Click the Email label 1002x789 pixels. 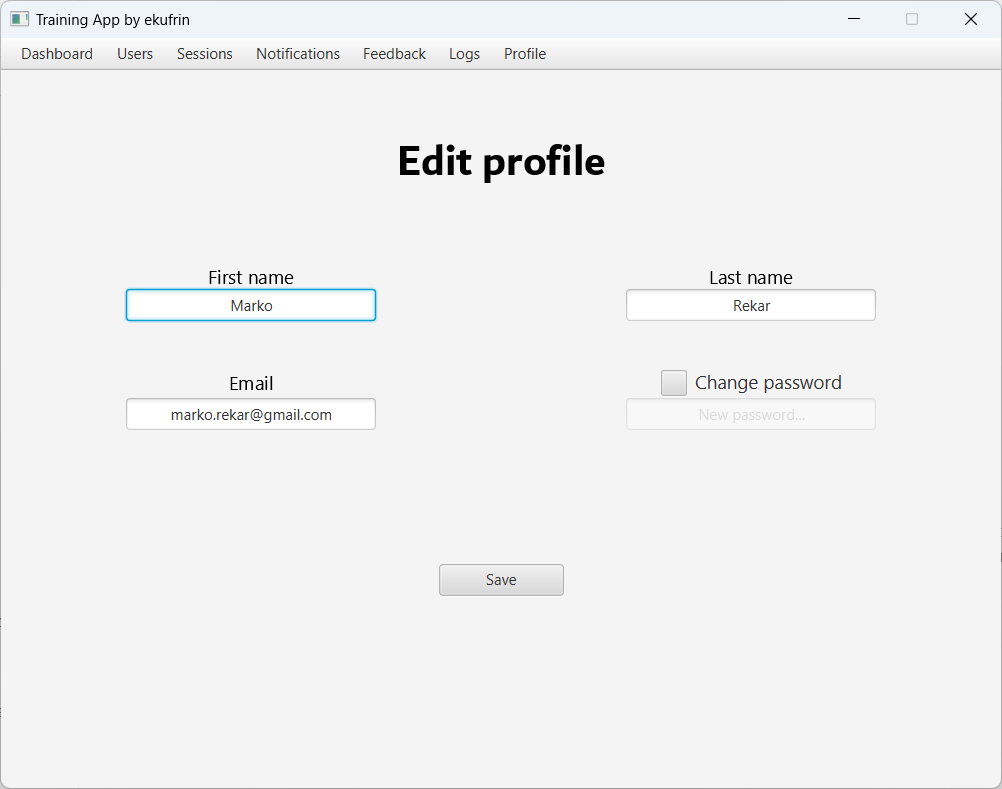(x=251, y=383)
